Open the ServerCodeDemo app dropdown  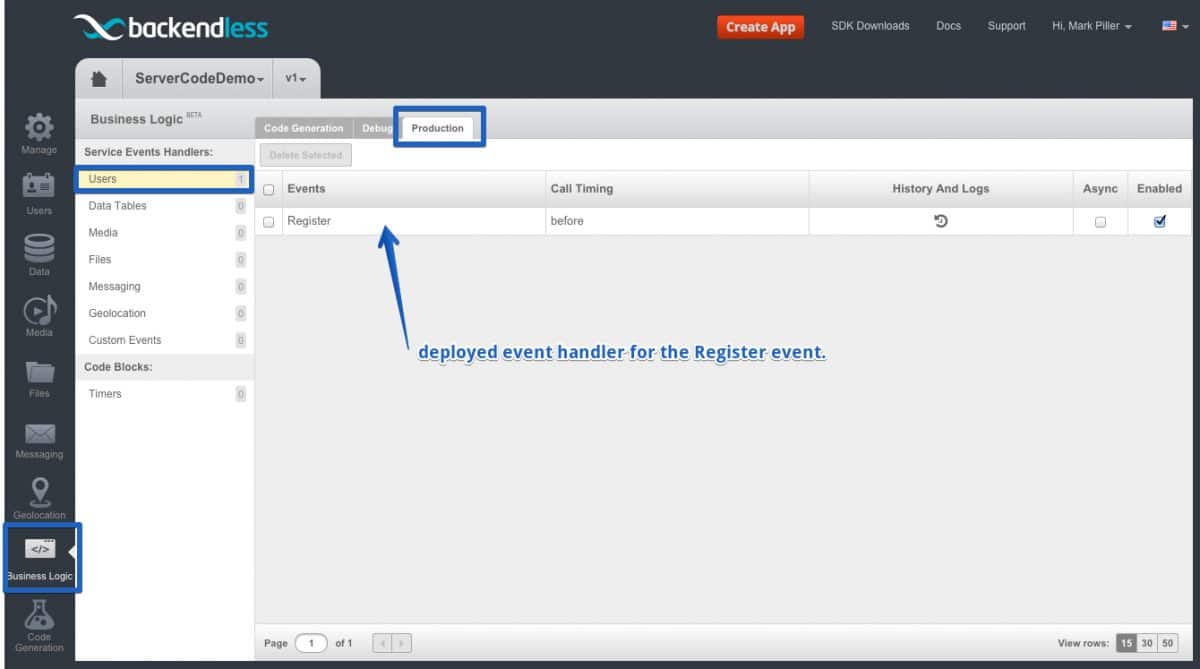pyautogui.click(x=199, y=79)
